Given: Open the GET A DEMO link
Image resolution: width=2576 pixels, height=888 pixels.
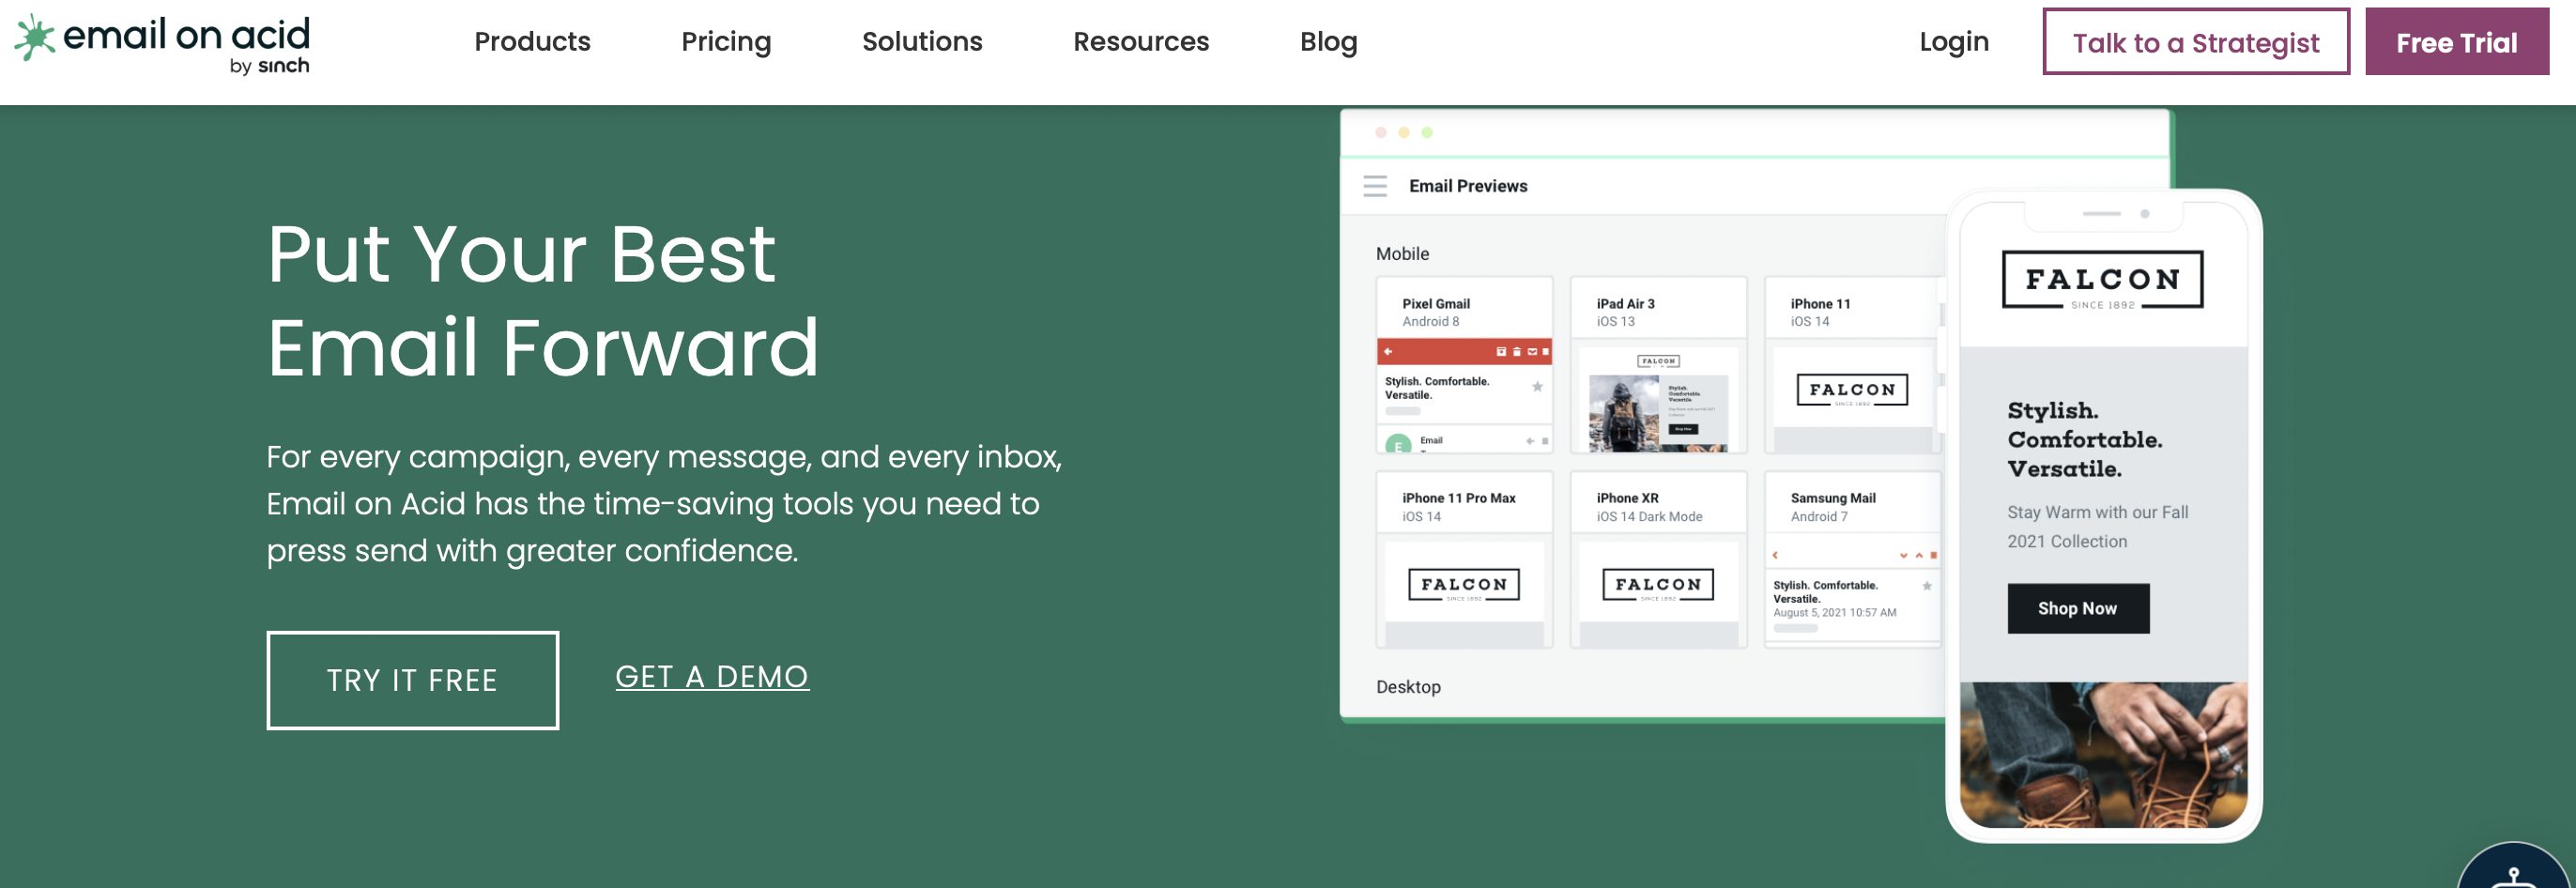Looking at the screenshot, I should point(712,677).
